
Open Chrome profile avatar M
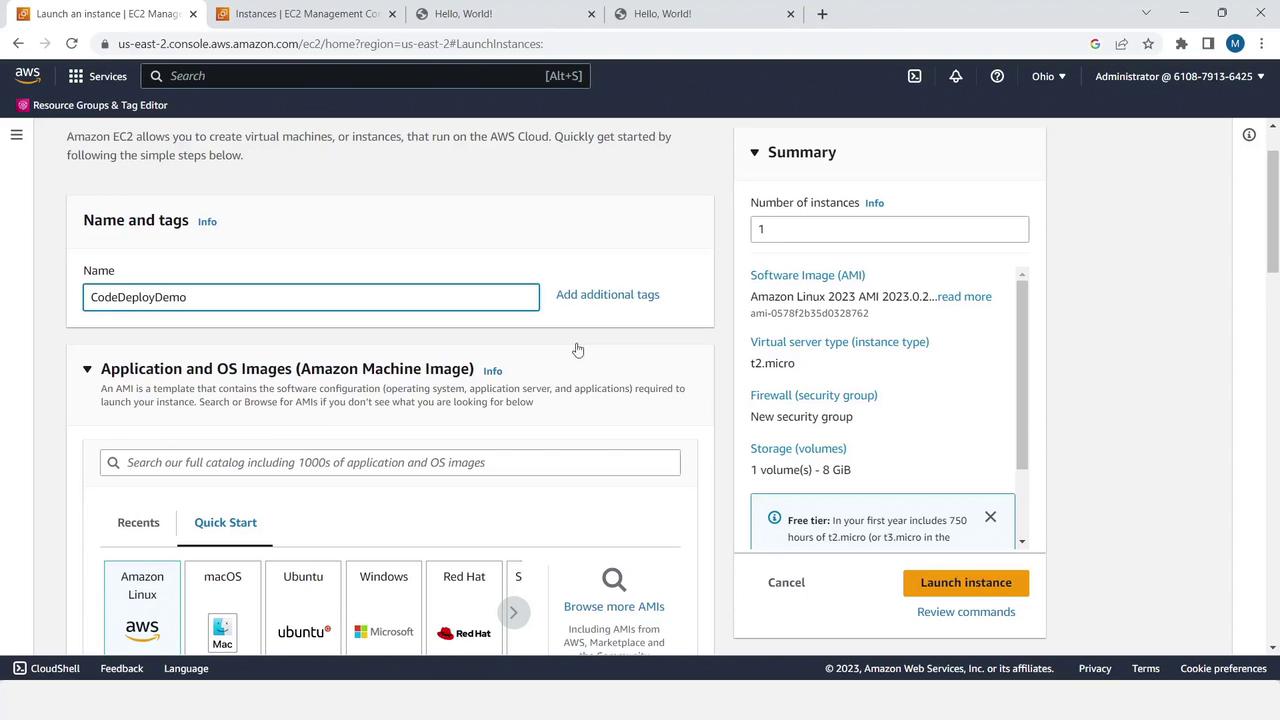(x=1235, y=44)
